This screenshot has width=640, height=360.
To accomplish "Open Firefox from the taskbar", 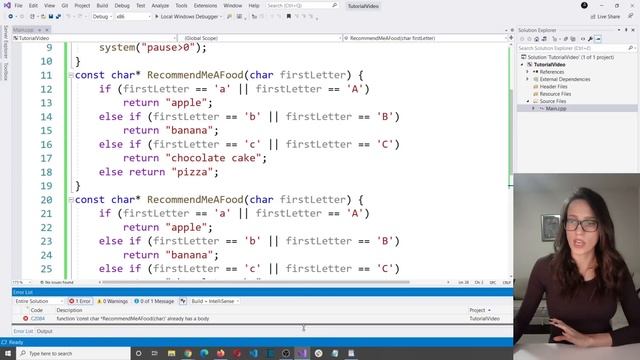I will (x=220, y=353).
